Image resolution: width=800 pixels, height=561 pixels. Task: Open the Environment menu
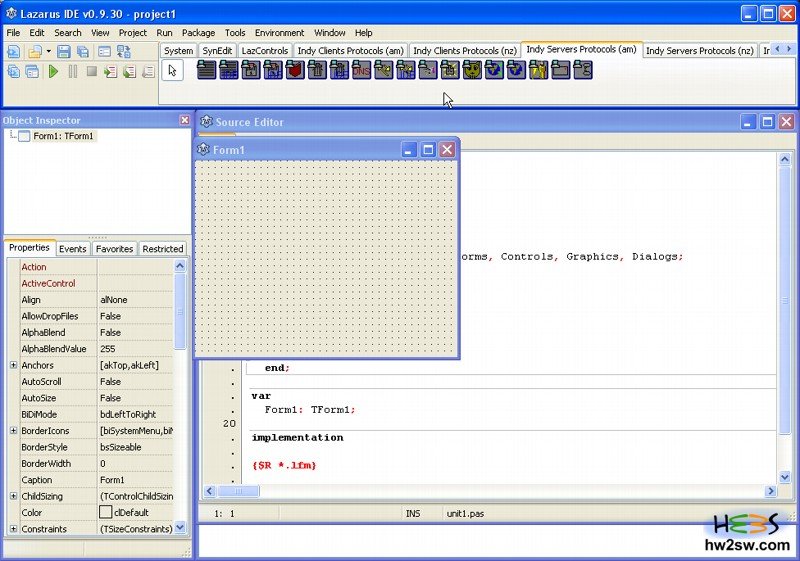pos(280,33)
